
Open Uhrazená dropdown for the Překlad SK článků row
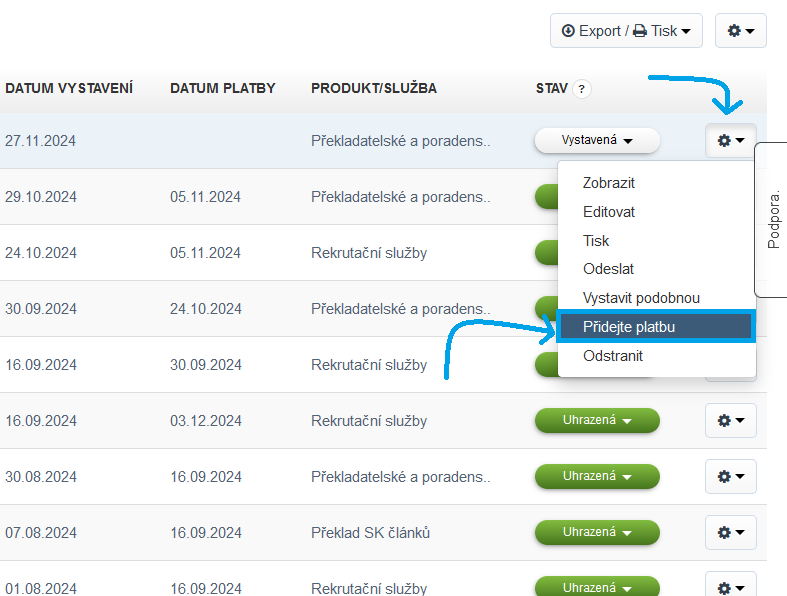(x=597, y=532)
